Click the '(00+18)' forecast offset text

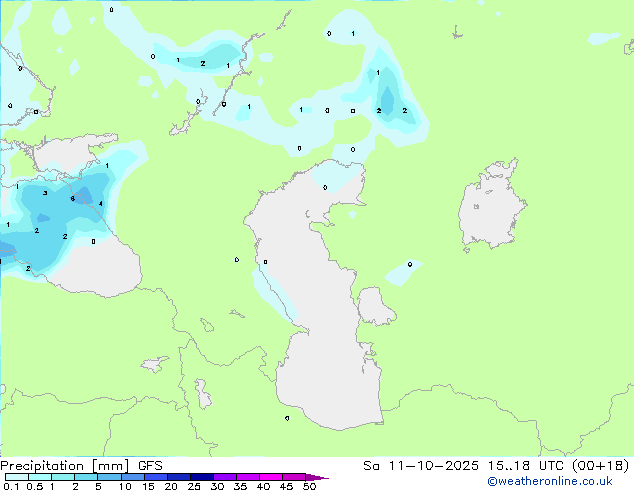pyautogui.click(x=600, y=466)
